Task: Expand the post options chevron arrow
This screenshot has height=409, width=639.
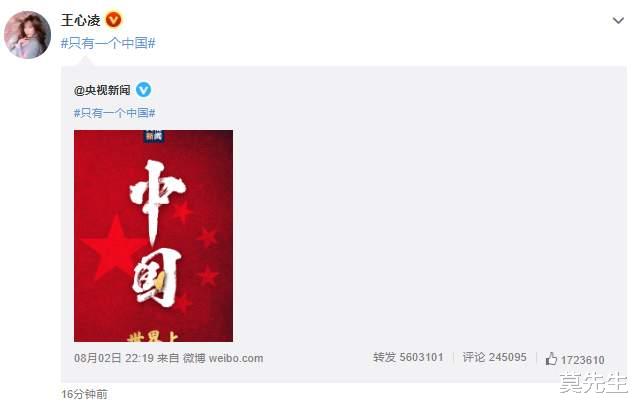Action: 618,20
